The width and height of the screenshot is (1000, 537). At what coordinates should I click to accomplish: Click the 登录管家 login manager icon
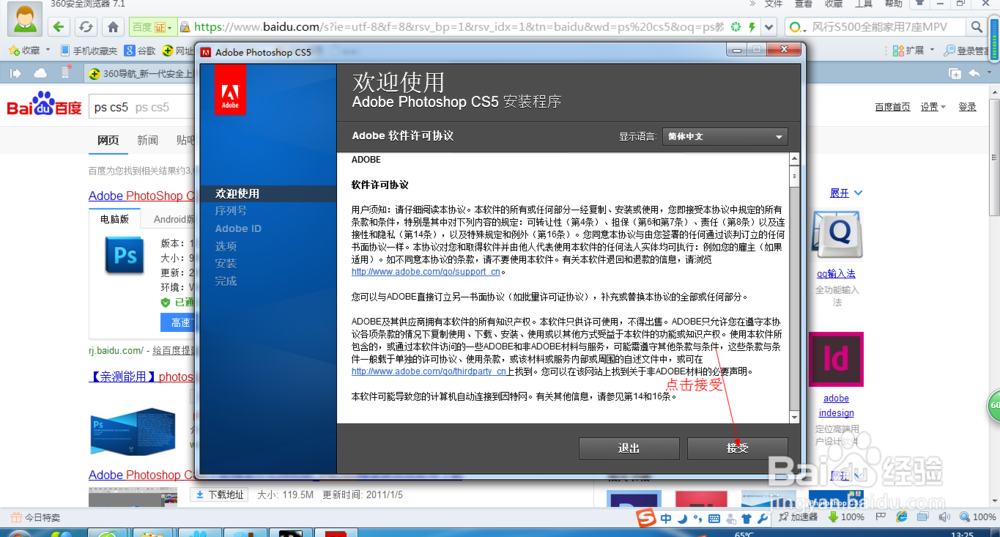click(x=966, y=50)
